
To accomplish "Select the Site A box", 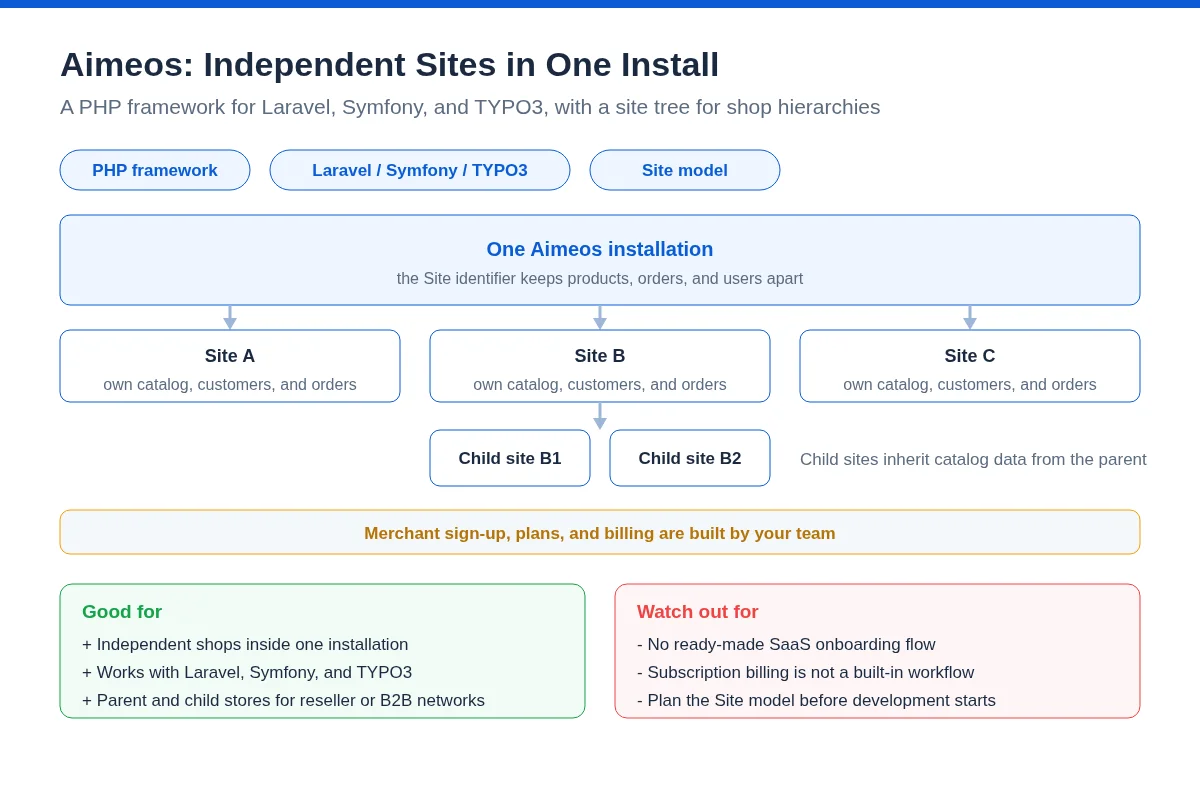I will tap(230, 366).
